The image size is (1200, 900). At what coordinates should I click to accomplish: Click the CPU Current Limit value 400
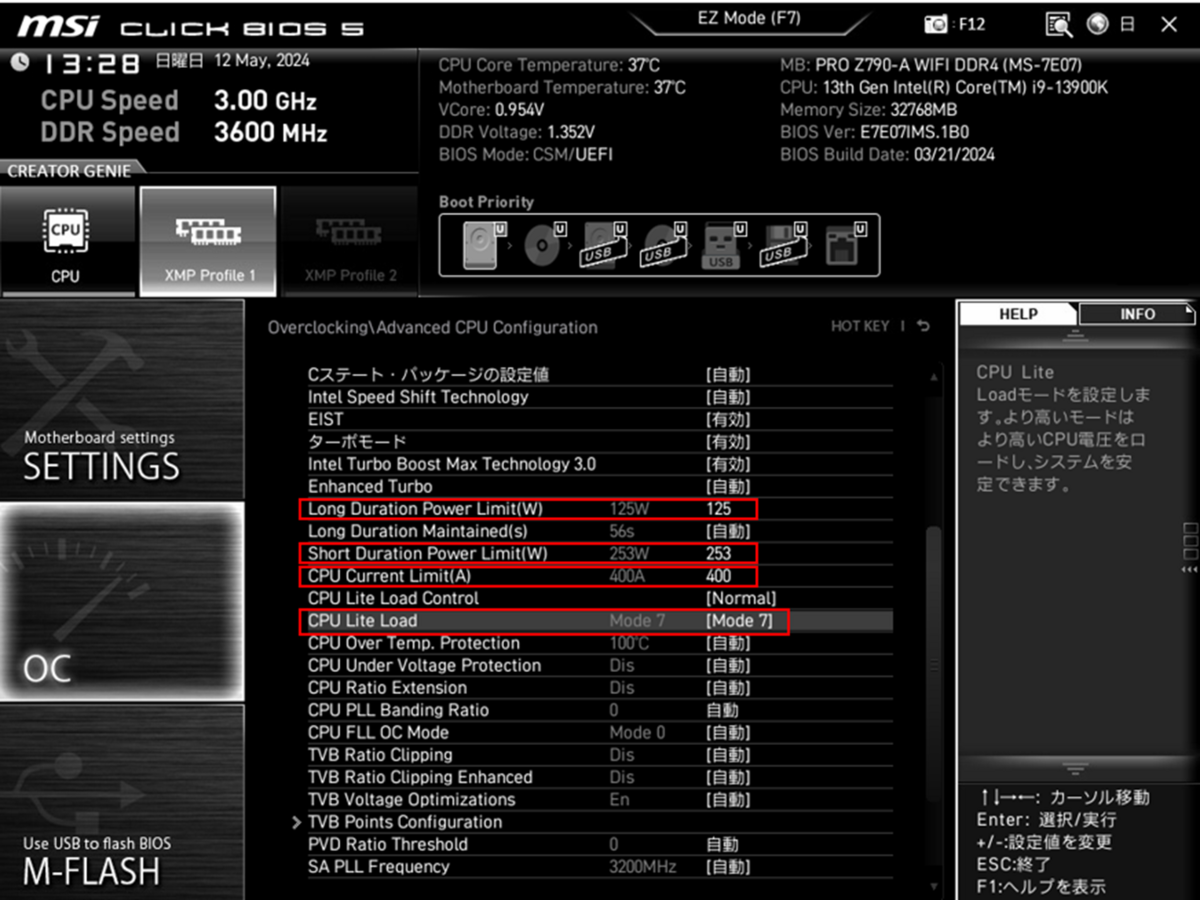pyautogui.click(x=718, y=576)
